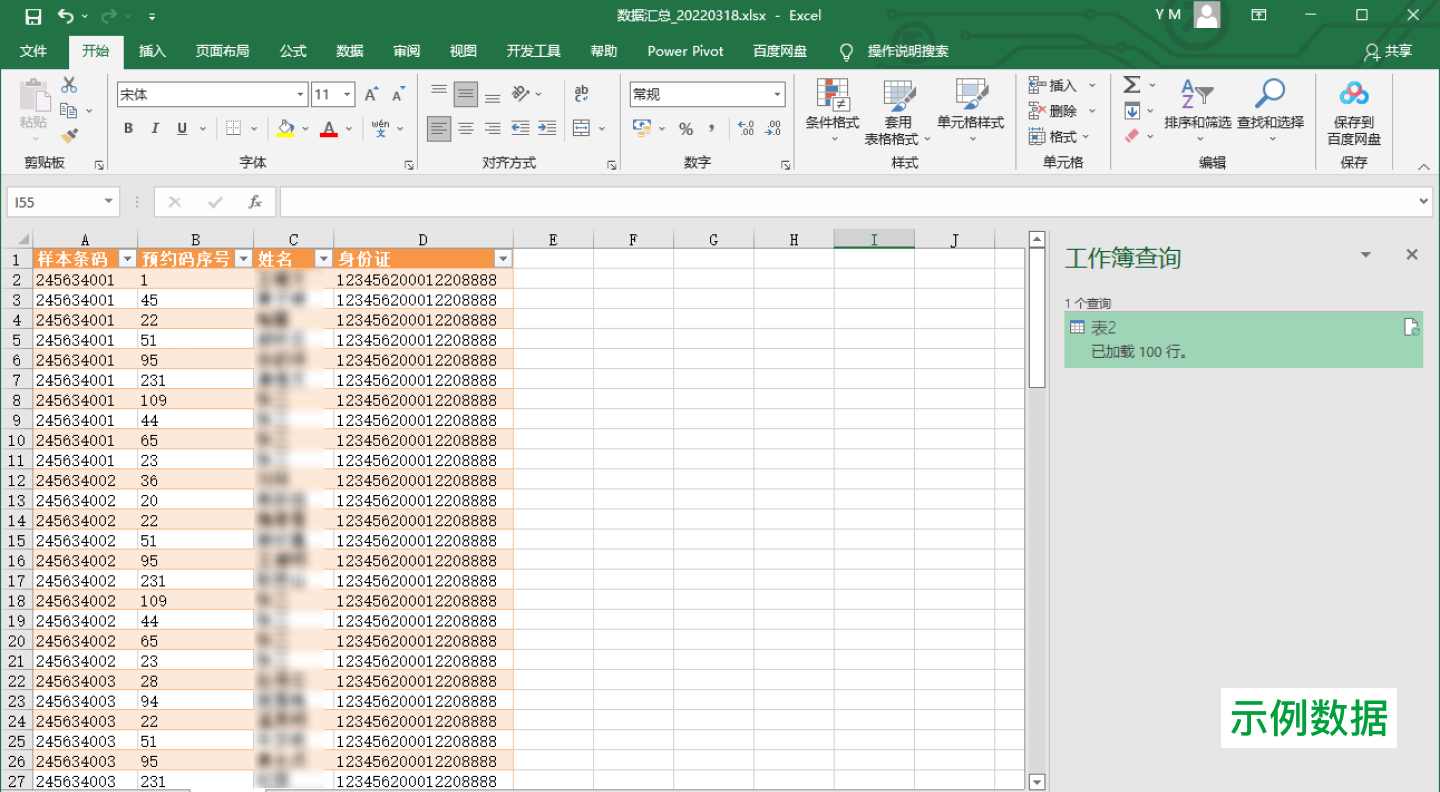
Task: Click the 共享 share button
Action: pyautogui.click(x=1388, y=51)
